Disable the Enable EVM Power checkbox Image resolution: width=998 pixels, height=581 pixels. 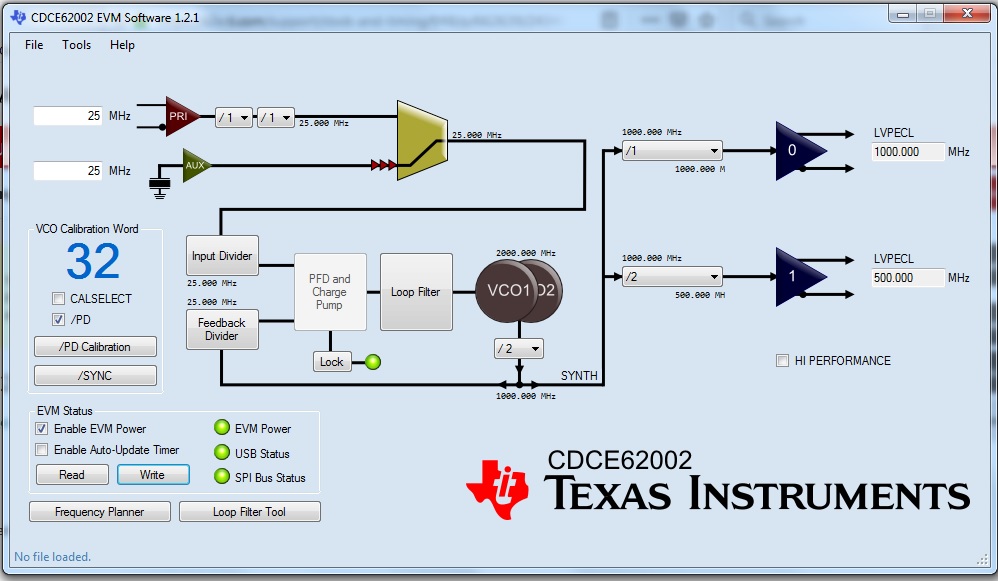41,429
